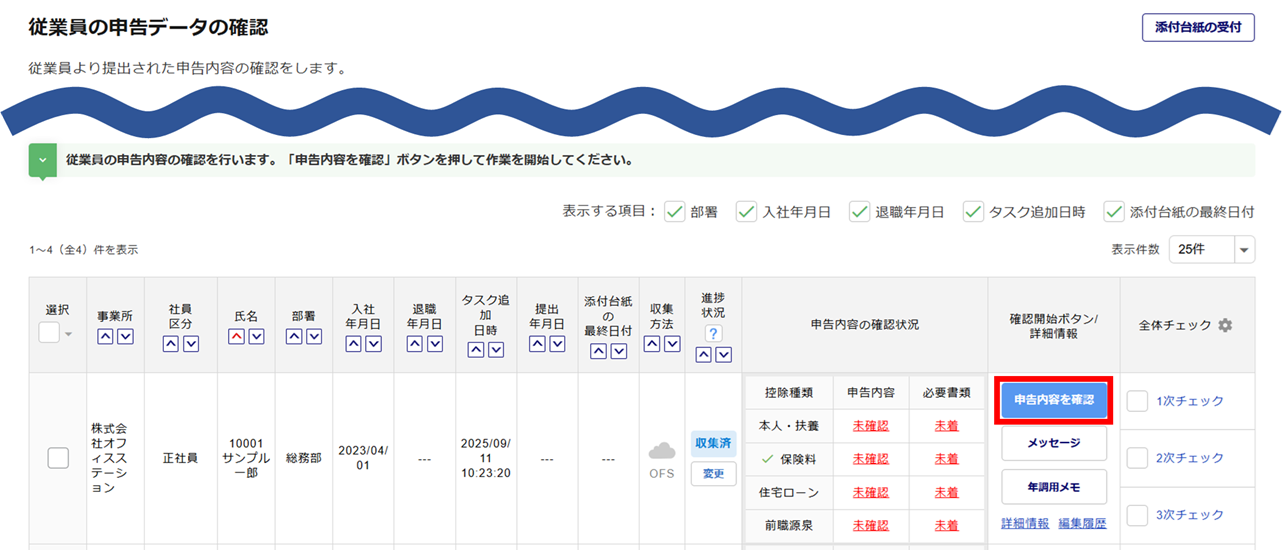The image size is (1282, 550).
Task: Click the 進捗状況 help question mark icon
Action: click(713, 334)
